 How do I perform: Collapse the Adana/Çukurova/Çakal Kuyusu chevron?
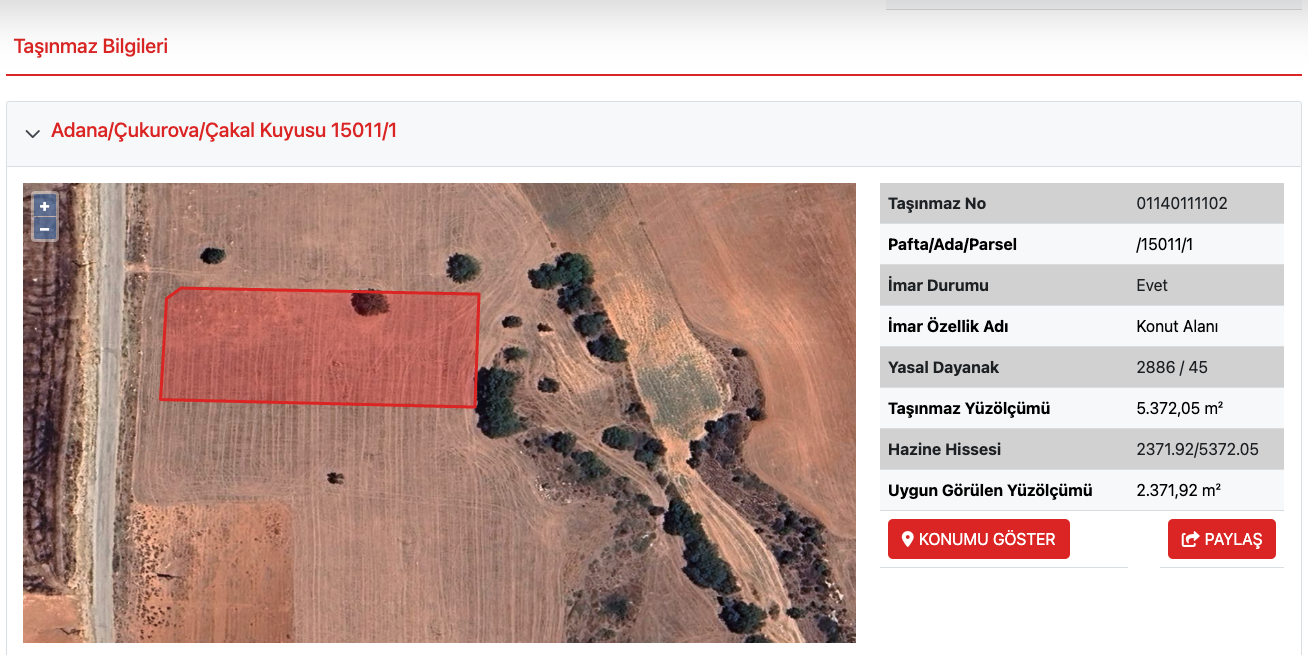tap(32, 133)
